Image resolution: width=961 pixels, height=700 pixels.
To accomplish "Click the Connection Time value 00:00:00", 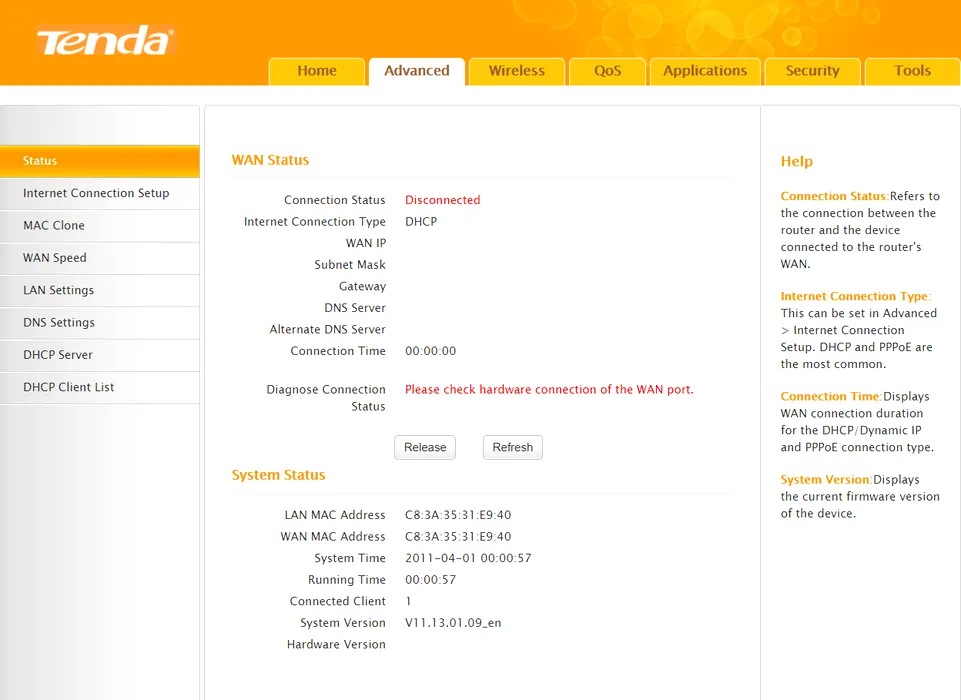I will 430,351.
